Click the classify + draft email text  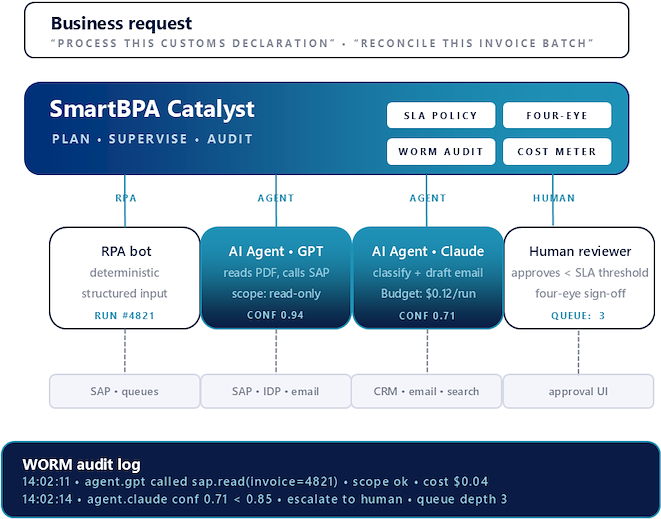428,273
